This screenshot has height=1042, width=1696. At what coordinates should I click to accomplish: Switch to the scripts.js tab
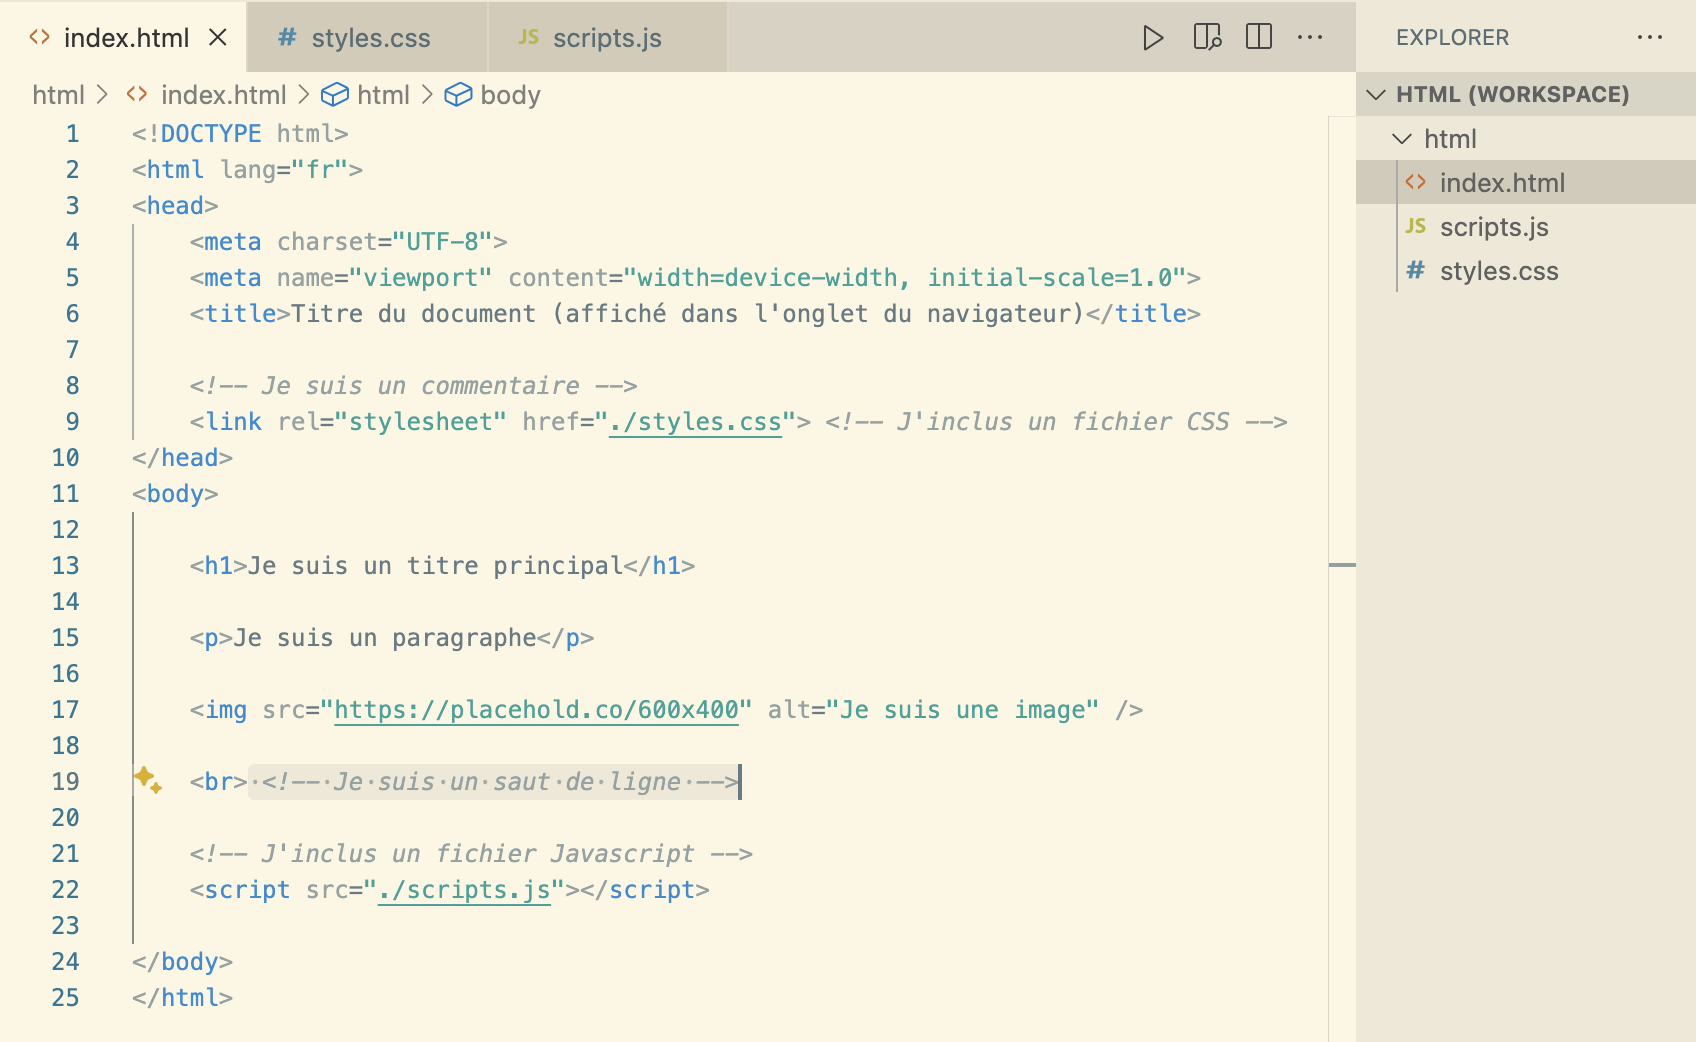606,38
